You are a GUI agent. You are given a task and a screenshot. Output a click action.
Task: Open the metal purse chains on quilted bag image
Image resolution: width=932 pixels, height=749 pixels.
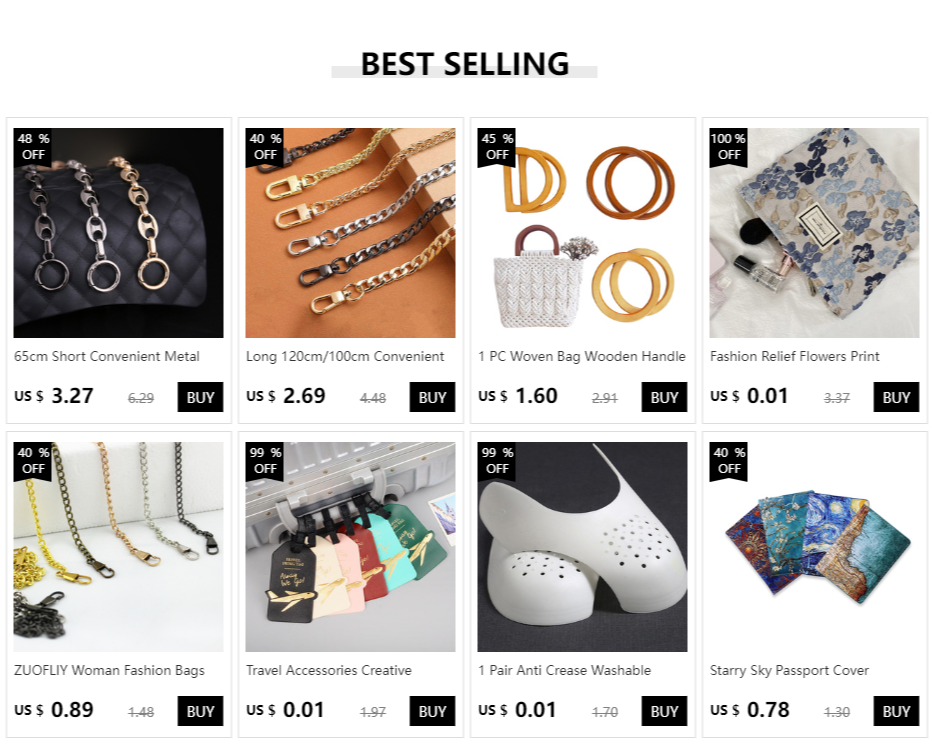[118, 233]
